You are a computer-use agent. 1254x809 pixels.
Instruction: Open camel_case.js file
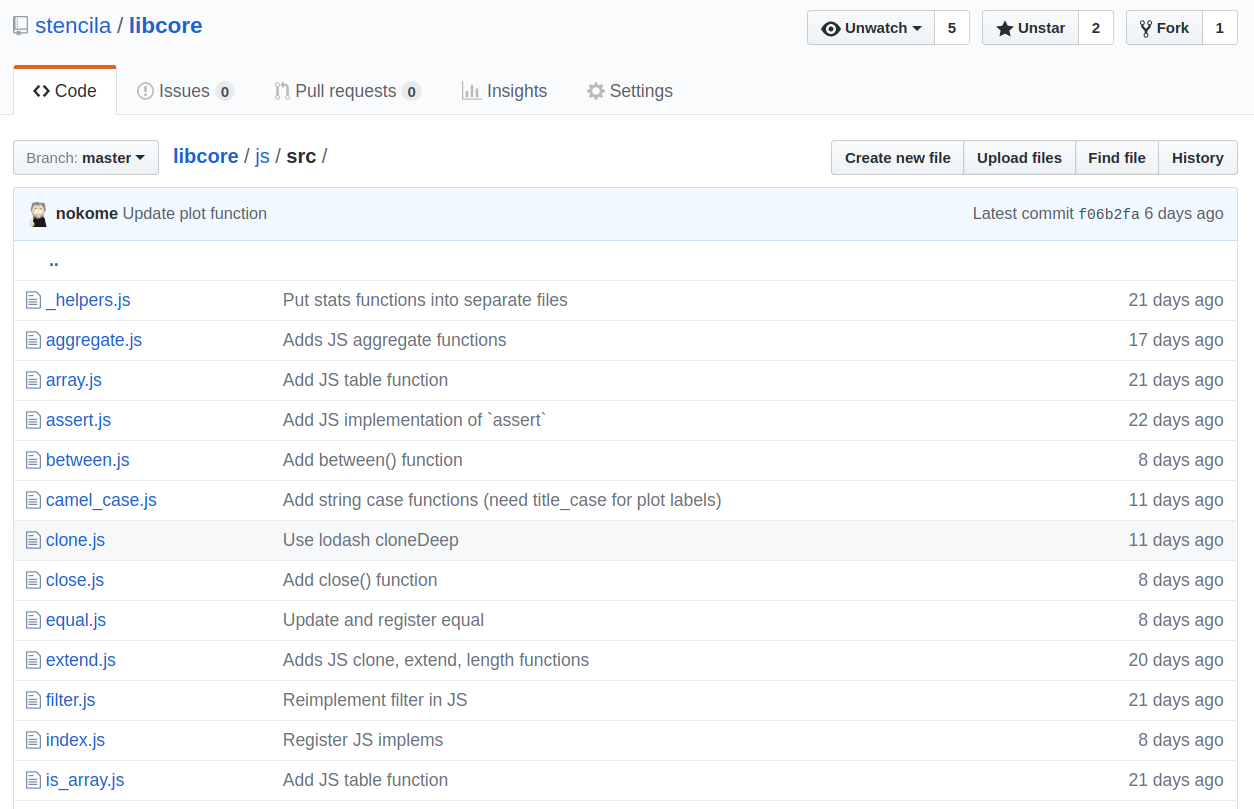pos(101,500)
